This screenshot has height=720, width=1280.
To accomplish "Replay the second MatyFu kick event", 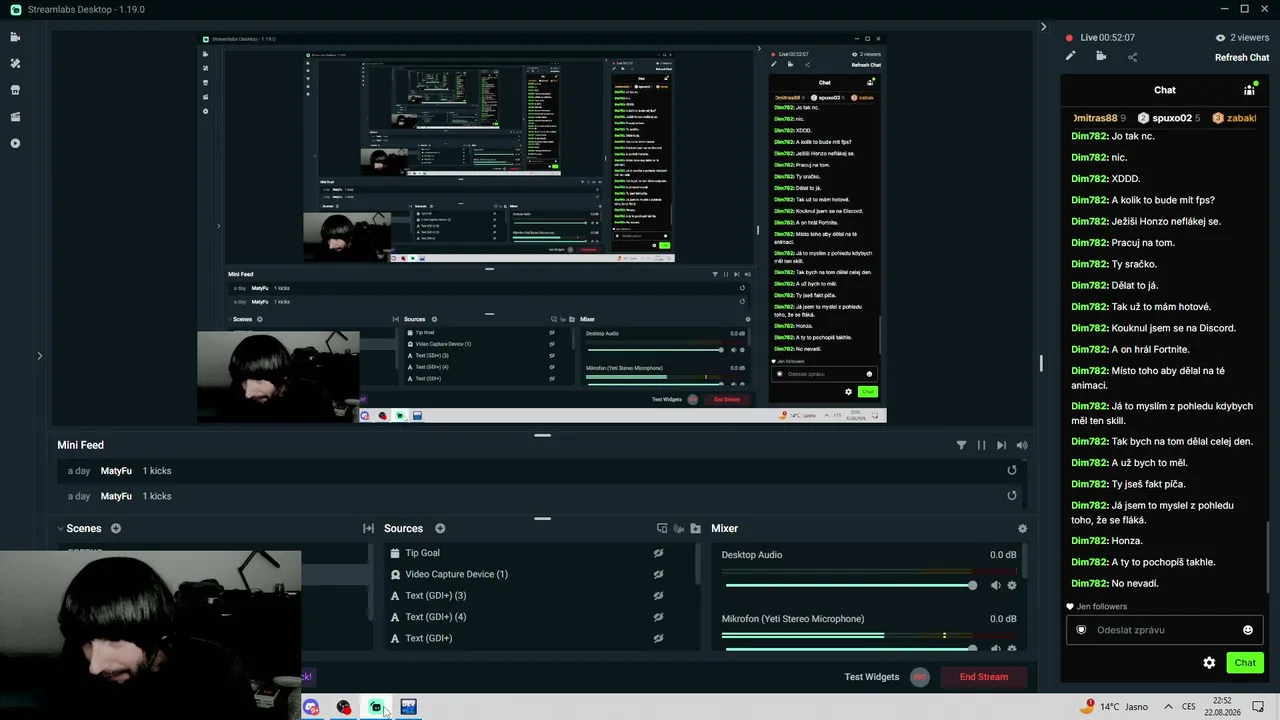I will pyautogui.click(x=1012, y=496).
